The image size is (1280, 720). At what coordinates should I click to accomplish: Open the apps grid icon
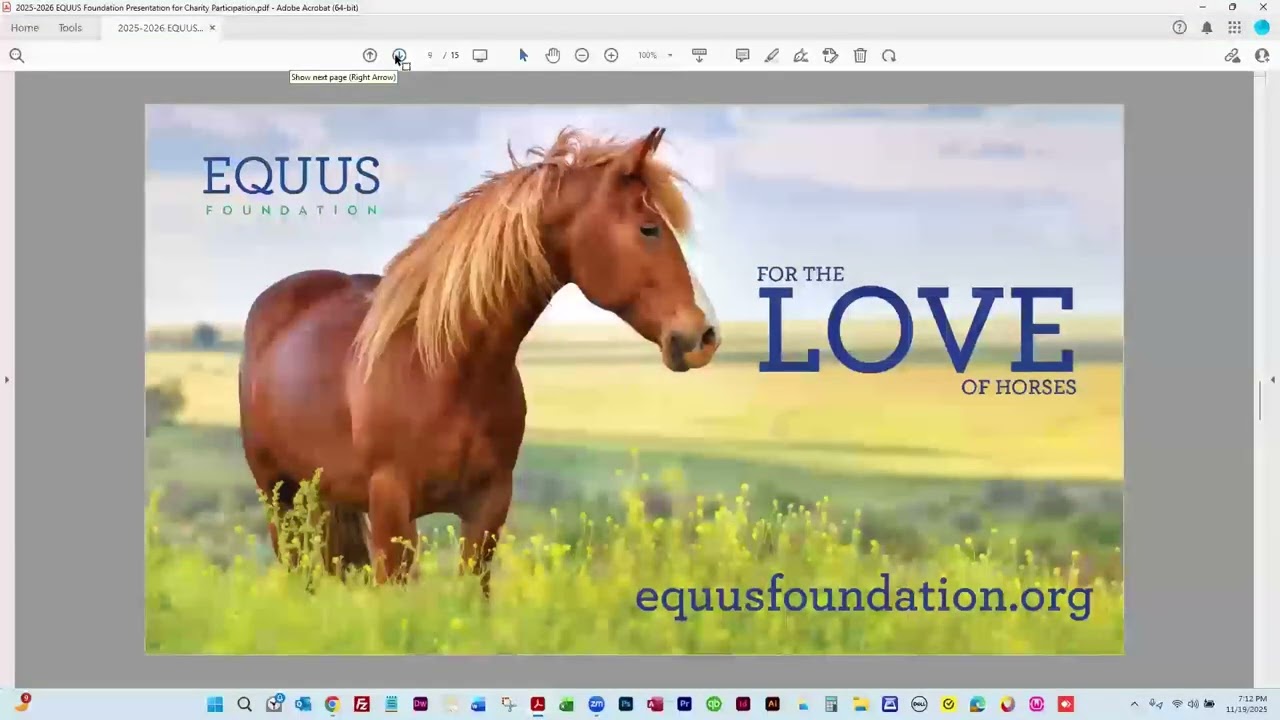[1235, 27]
